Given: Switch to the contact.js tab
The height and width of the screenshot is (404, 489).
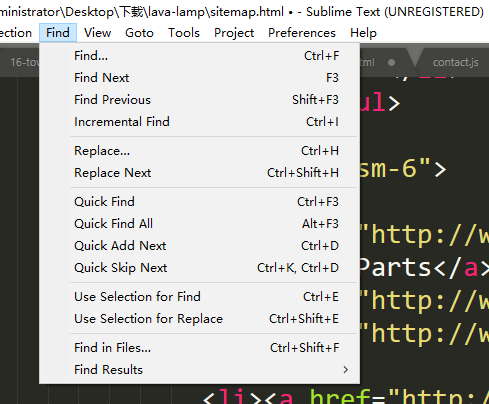Looking at the screenshot, I should (455, 62).
